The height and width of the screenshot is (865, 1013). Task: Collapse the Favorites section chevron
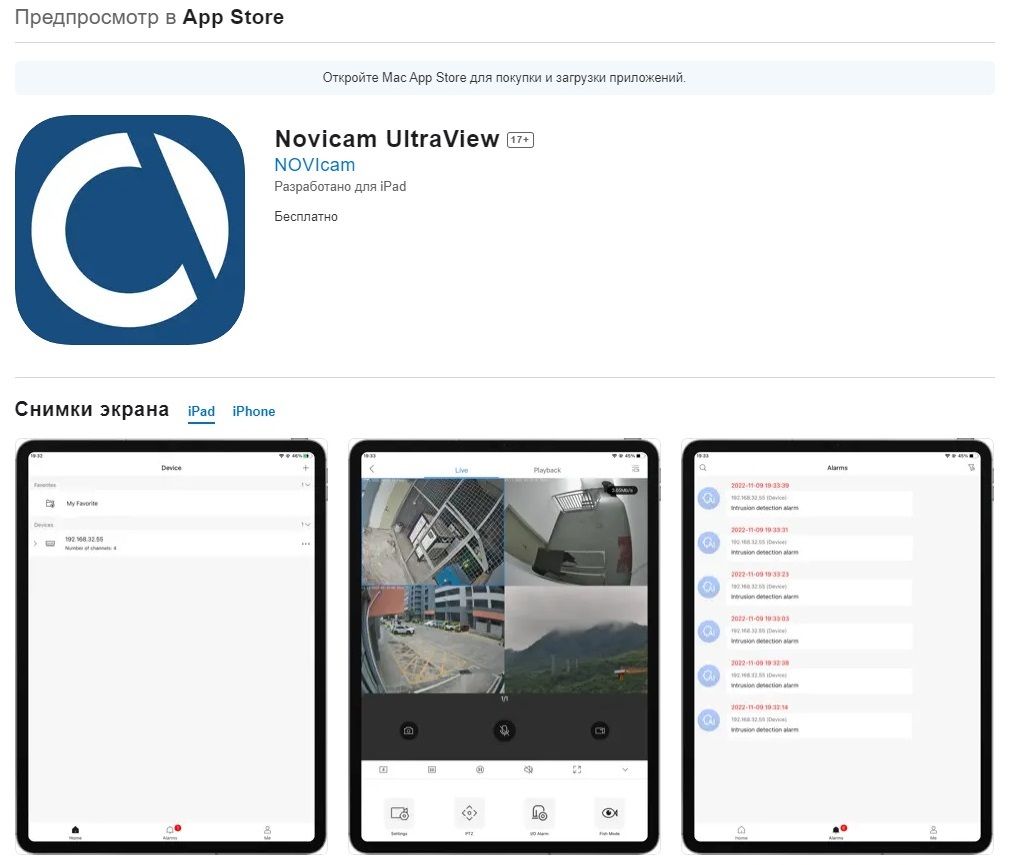click(x=306, y=485)
